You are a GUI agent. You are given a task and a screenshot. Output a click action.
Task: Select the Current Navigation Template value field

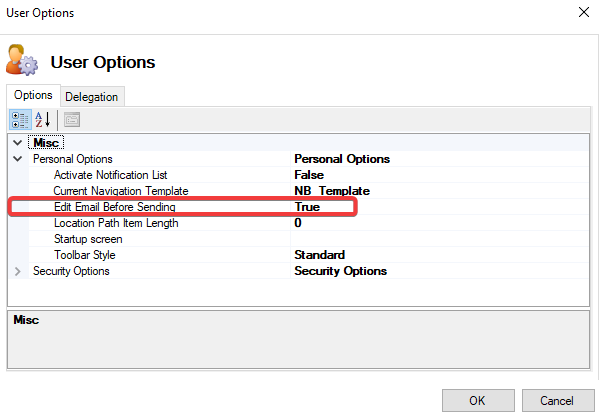click(439, 191)
